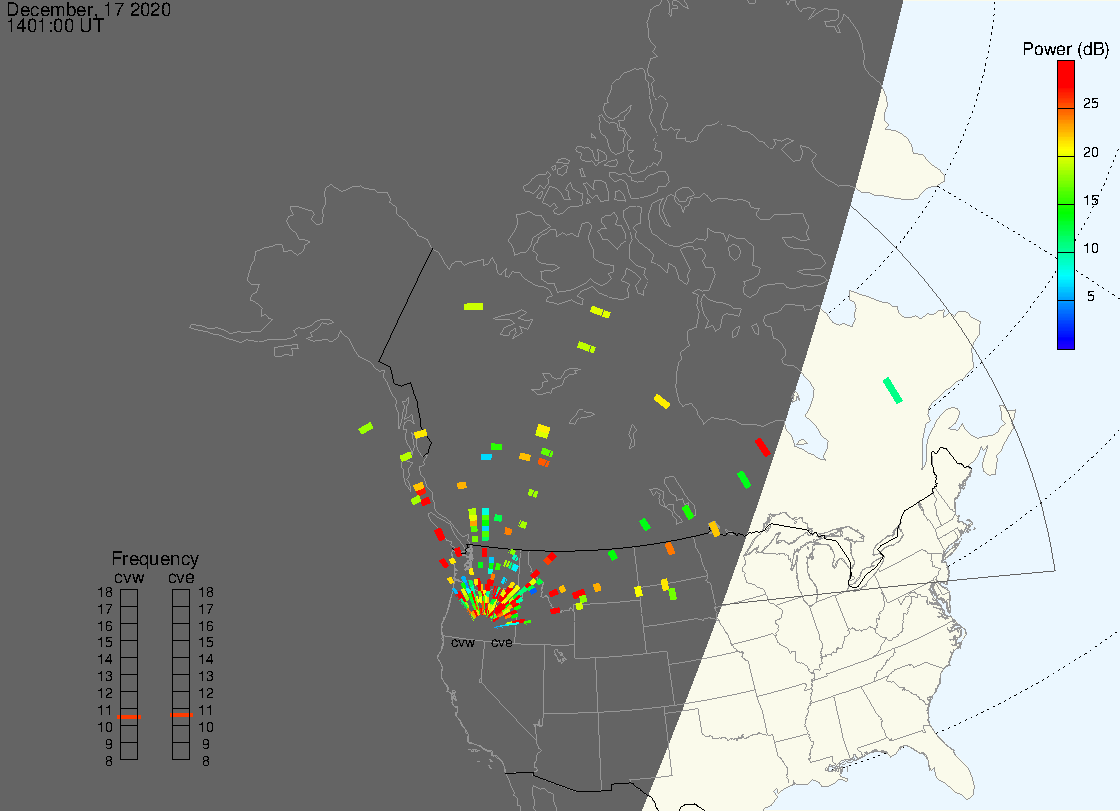This screenshot has width=1120, height=811.
Task: Click the 25 tick label on the Power scale
Action: tap(1091, 104)
